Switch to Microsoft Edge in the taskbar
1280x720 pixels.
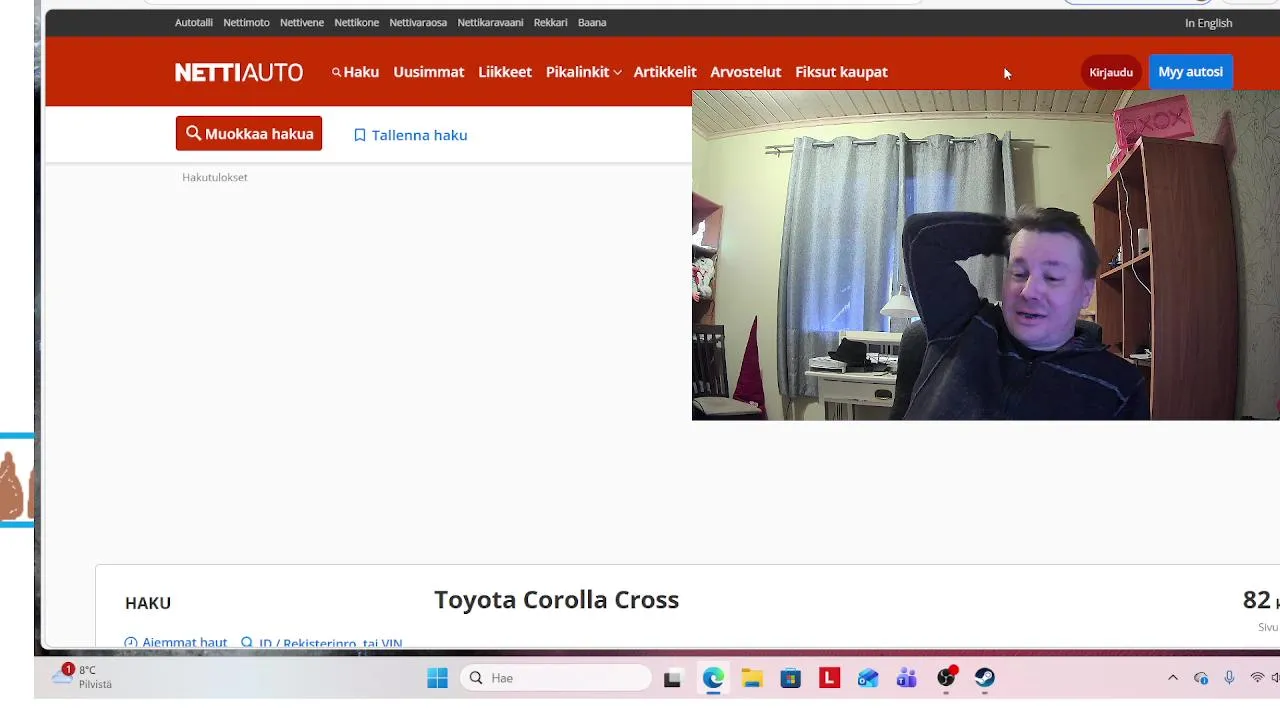713,678
